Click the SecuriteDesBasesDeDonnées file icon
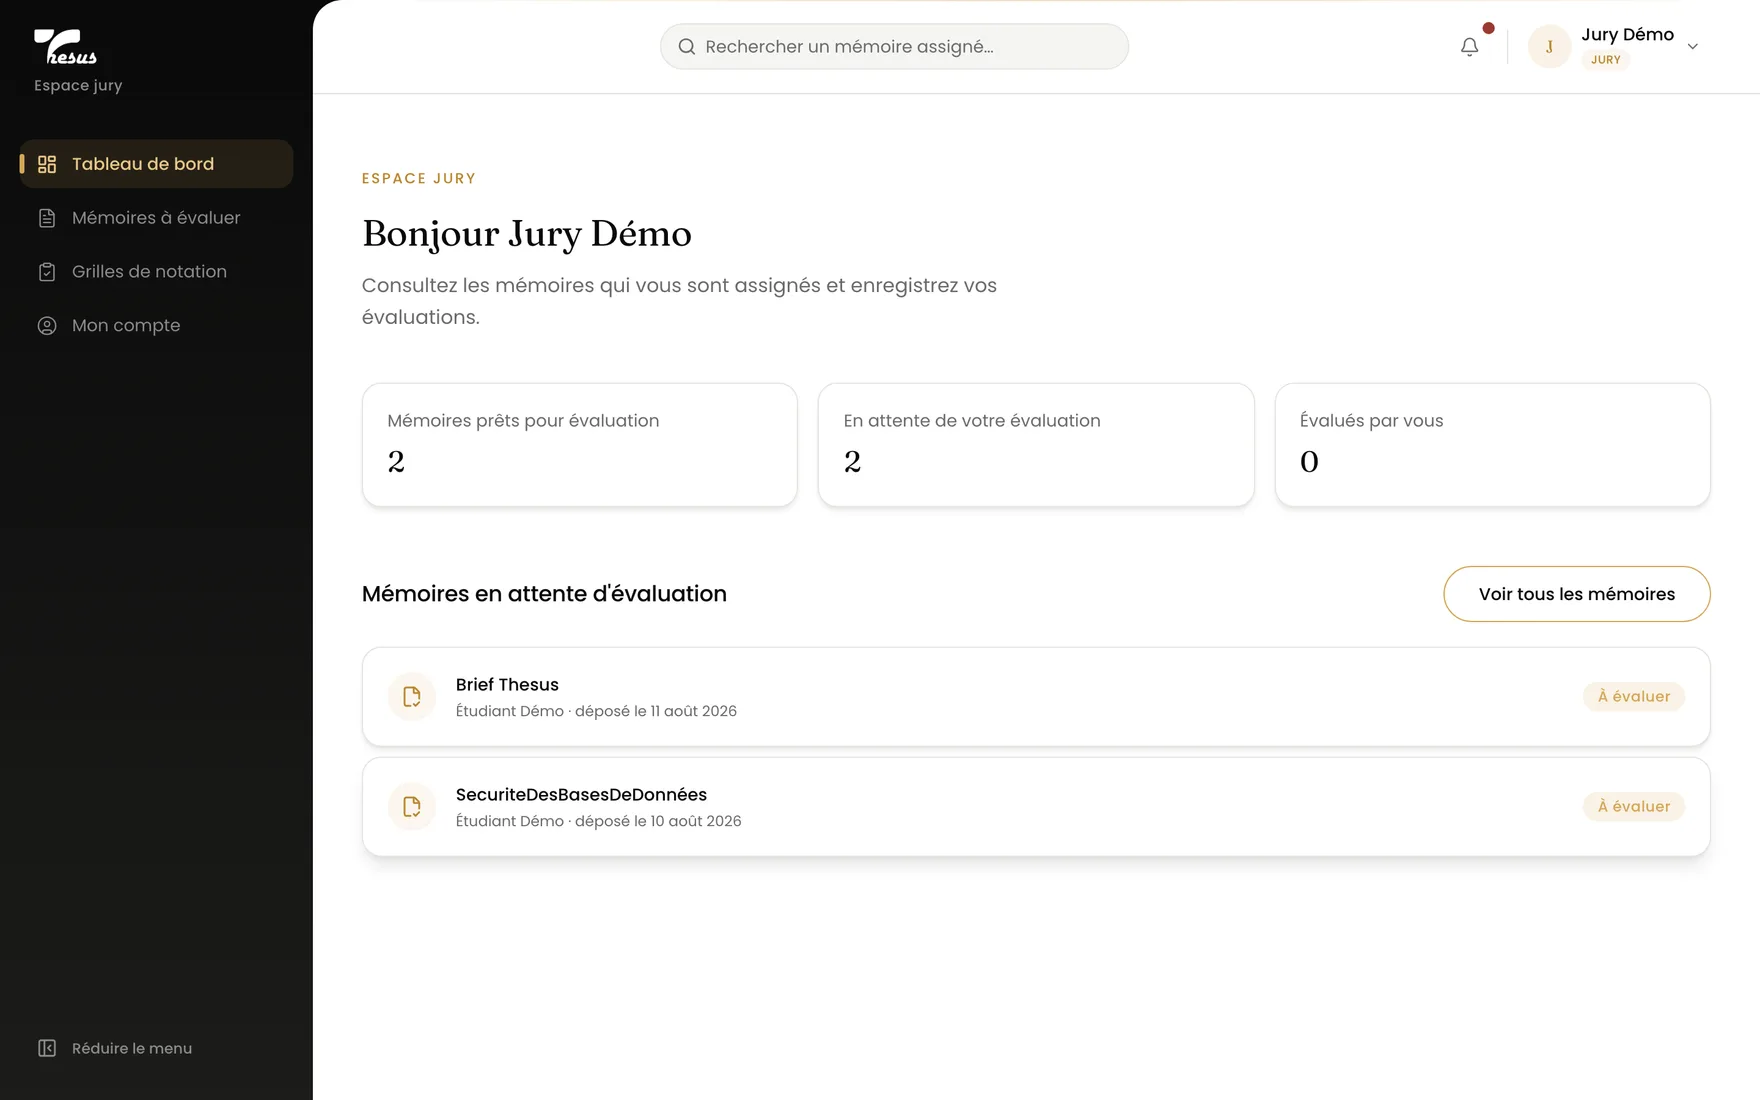Viewport: 1760px width, 1100px height. click(x=412, y=807)
